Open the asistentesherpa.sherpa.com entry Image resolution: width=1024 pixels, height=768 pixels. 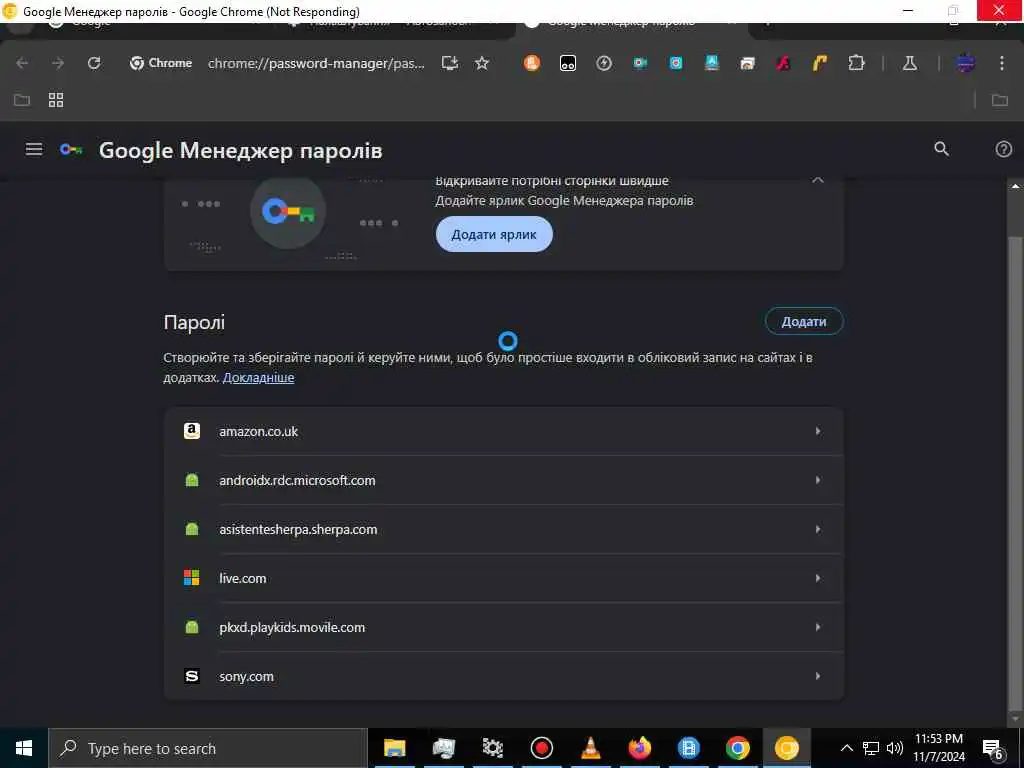(504, 529)
